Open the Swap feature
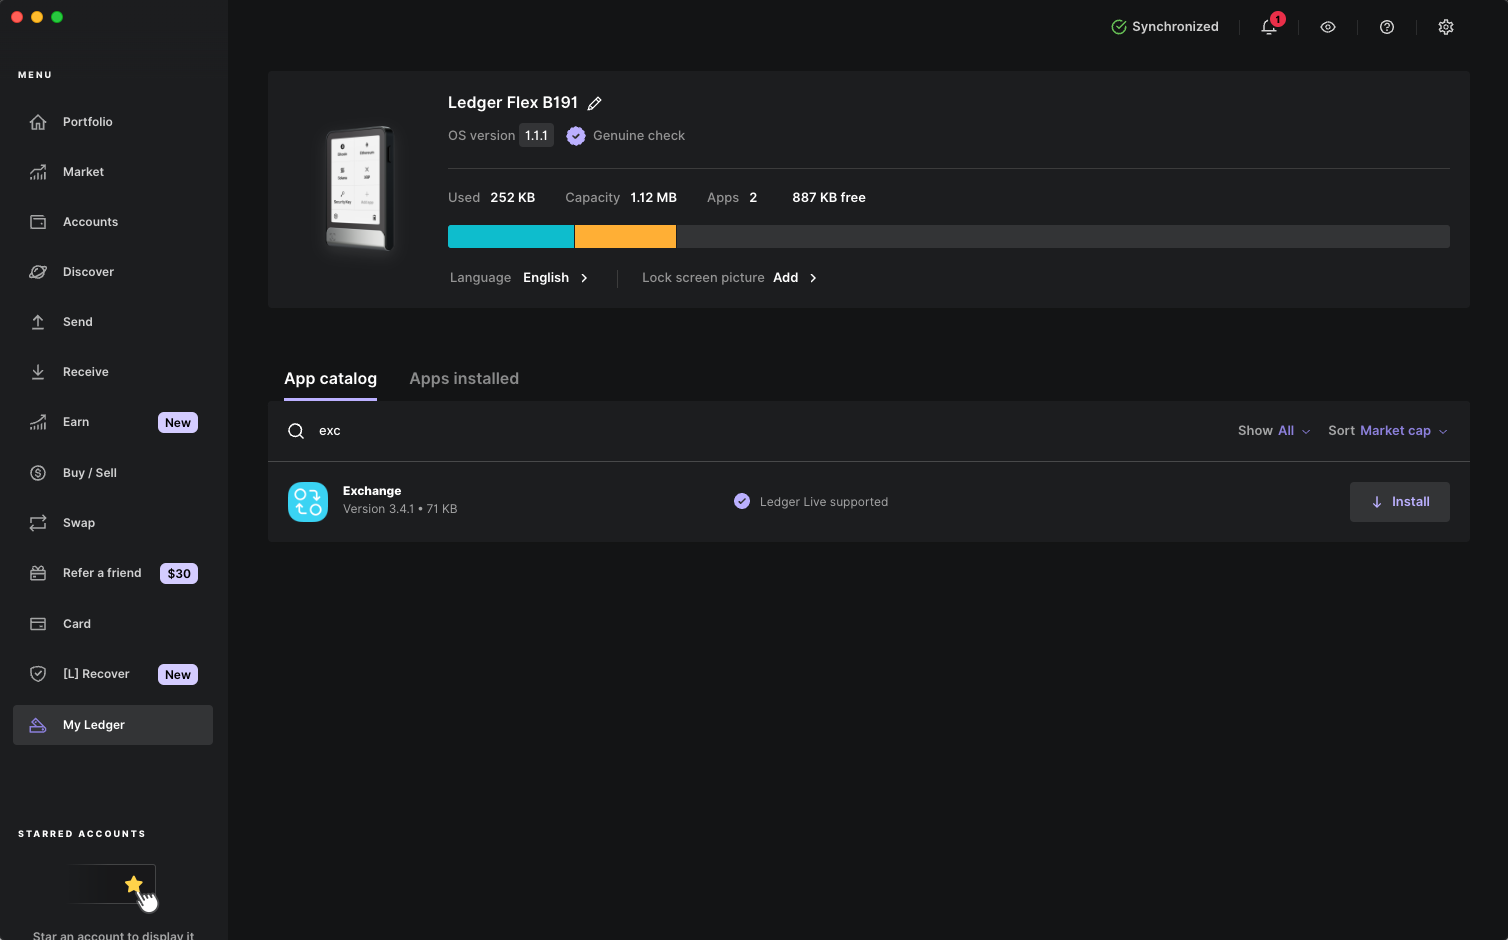The image size is (1508, 940). (x=79, y=522)
